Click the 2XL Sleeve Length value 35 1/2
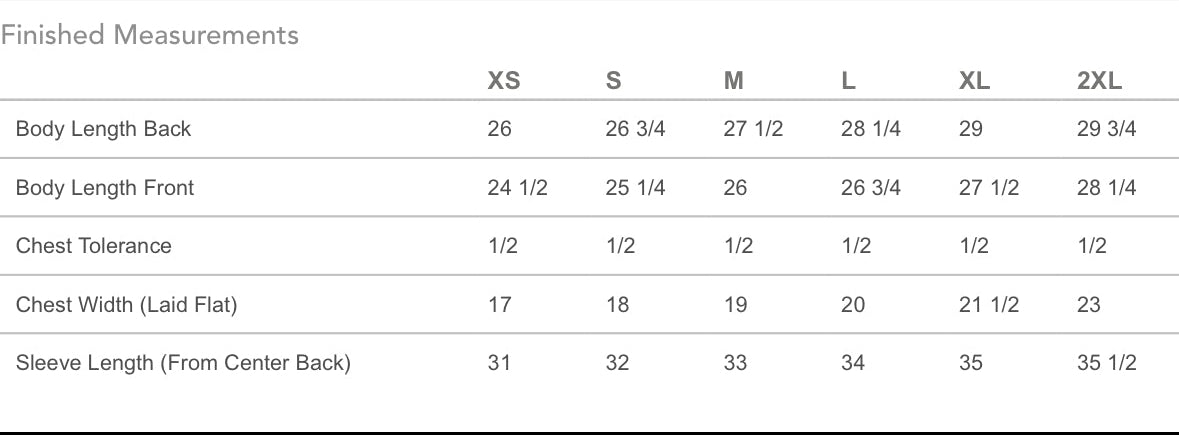1179x435 pixels. (1106, 363)
